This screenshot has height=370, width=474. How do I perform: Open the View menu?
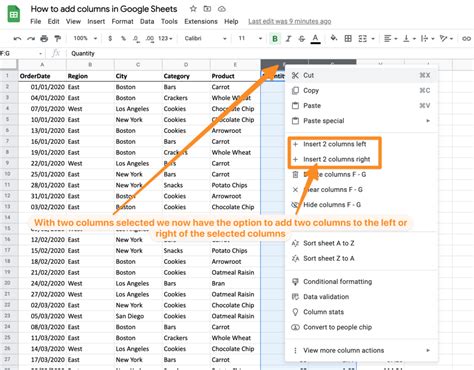pyautogui.click(x=73, y=22)
